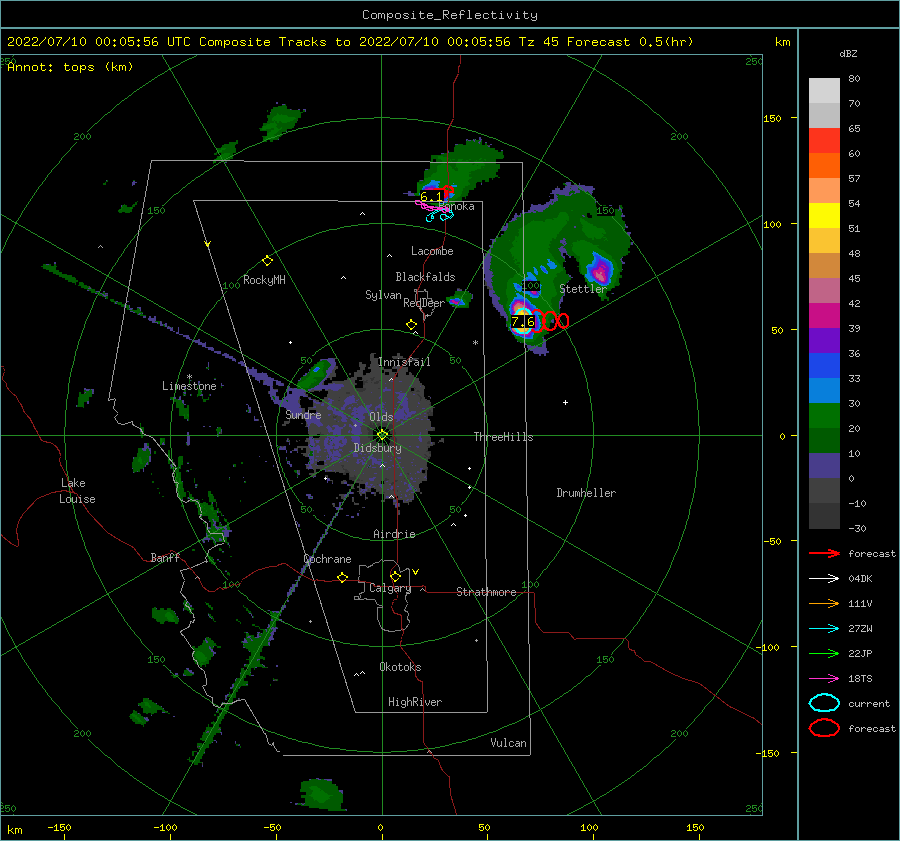The image size is (900, 841).
Task: Click the red swatch in dBZ scale
Action: pos(824,140)
